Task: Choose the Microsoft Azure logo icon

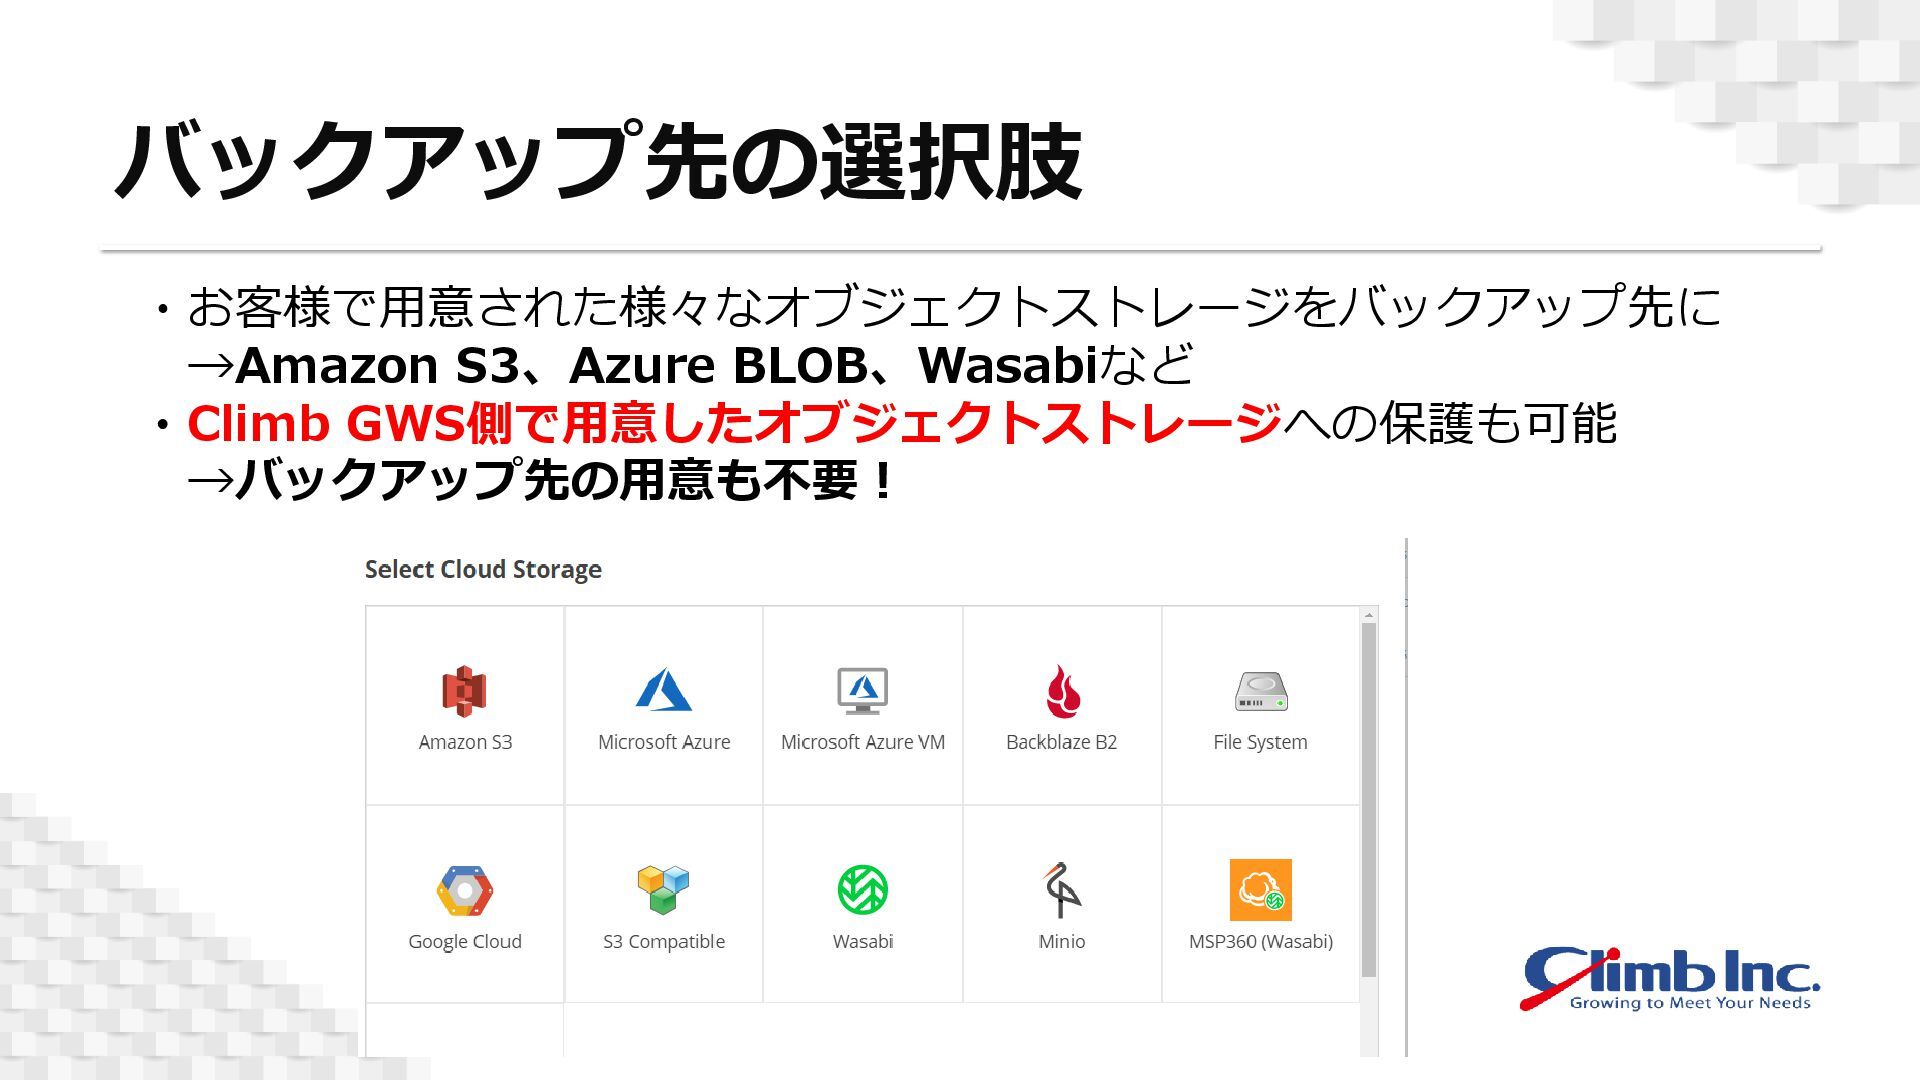Action: (663, 690)
